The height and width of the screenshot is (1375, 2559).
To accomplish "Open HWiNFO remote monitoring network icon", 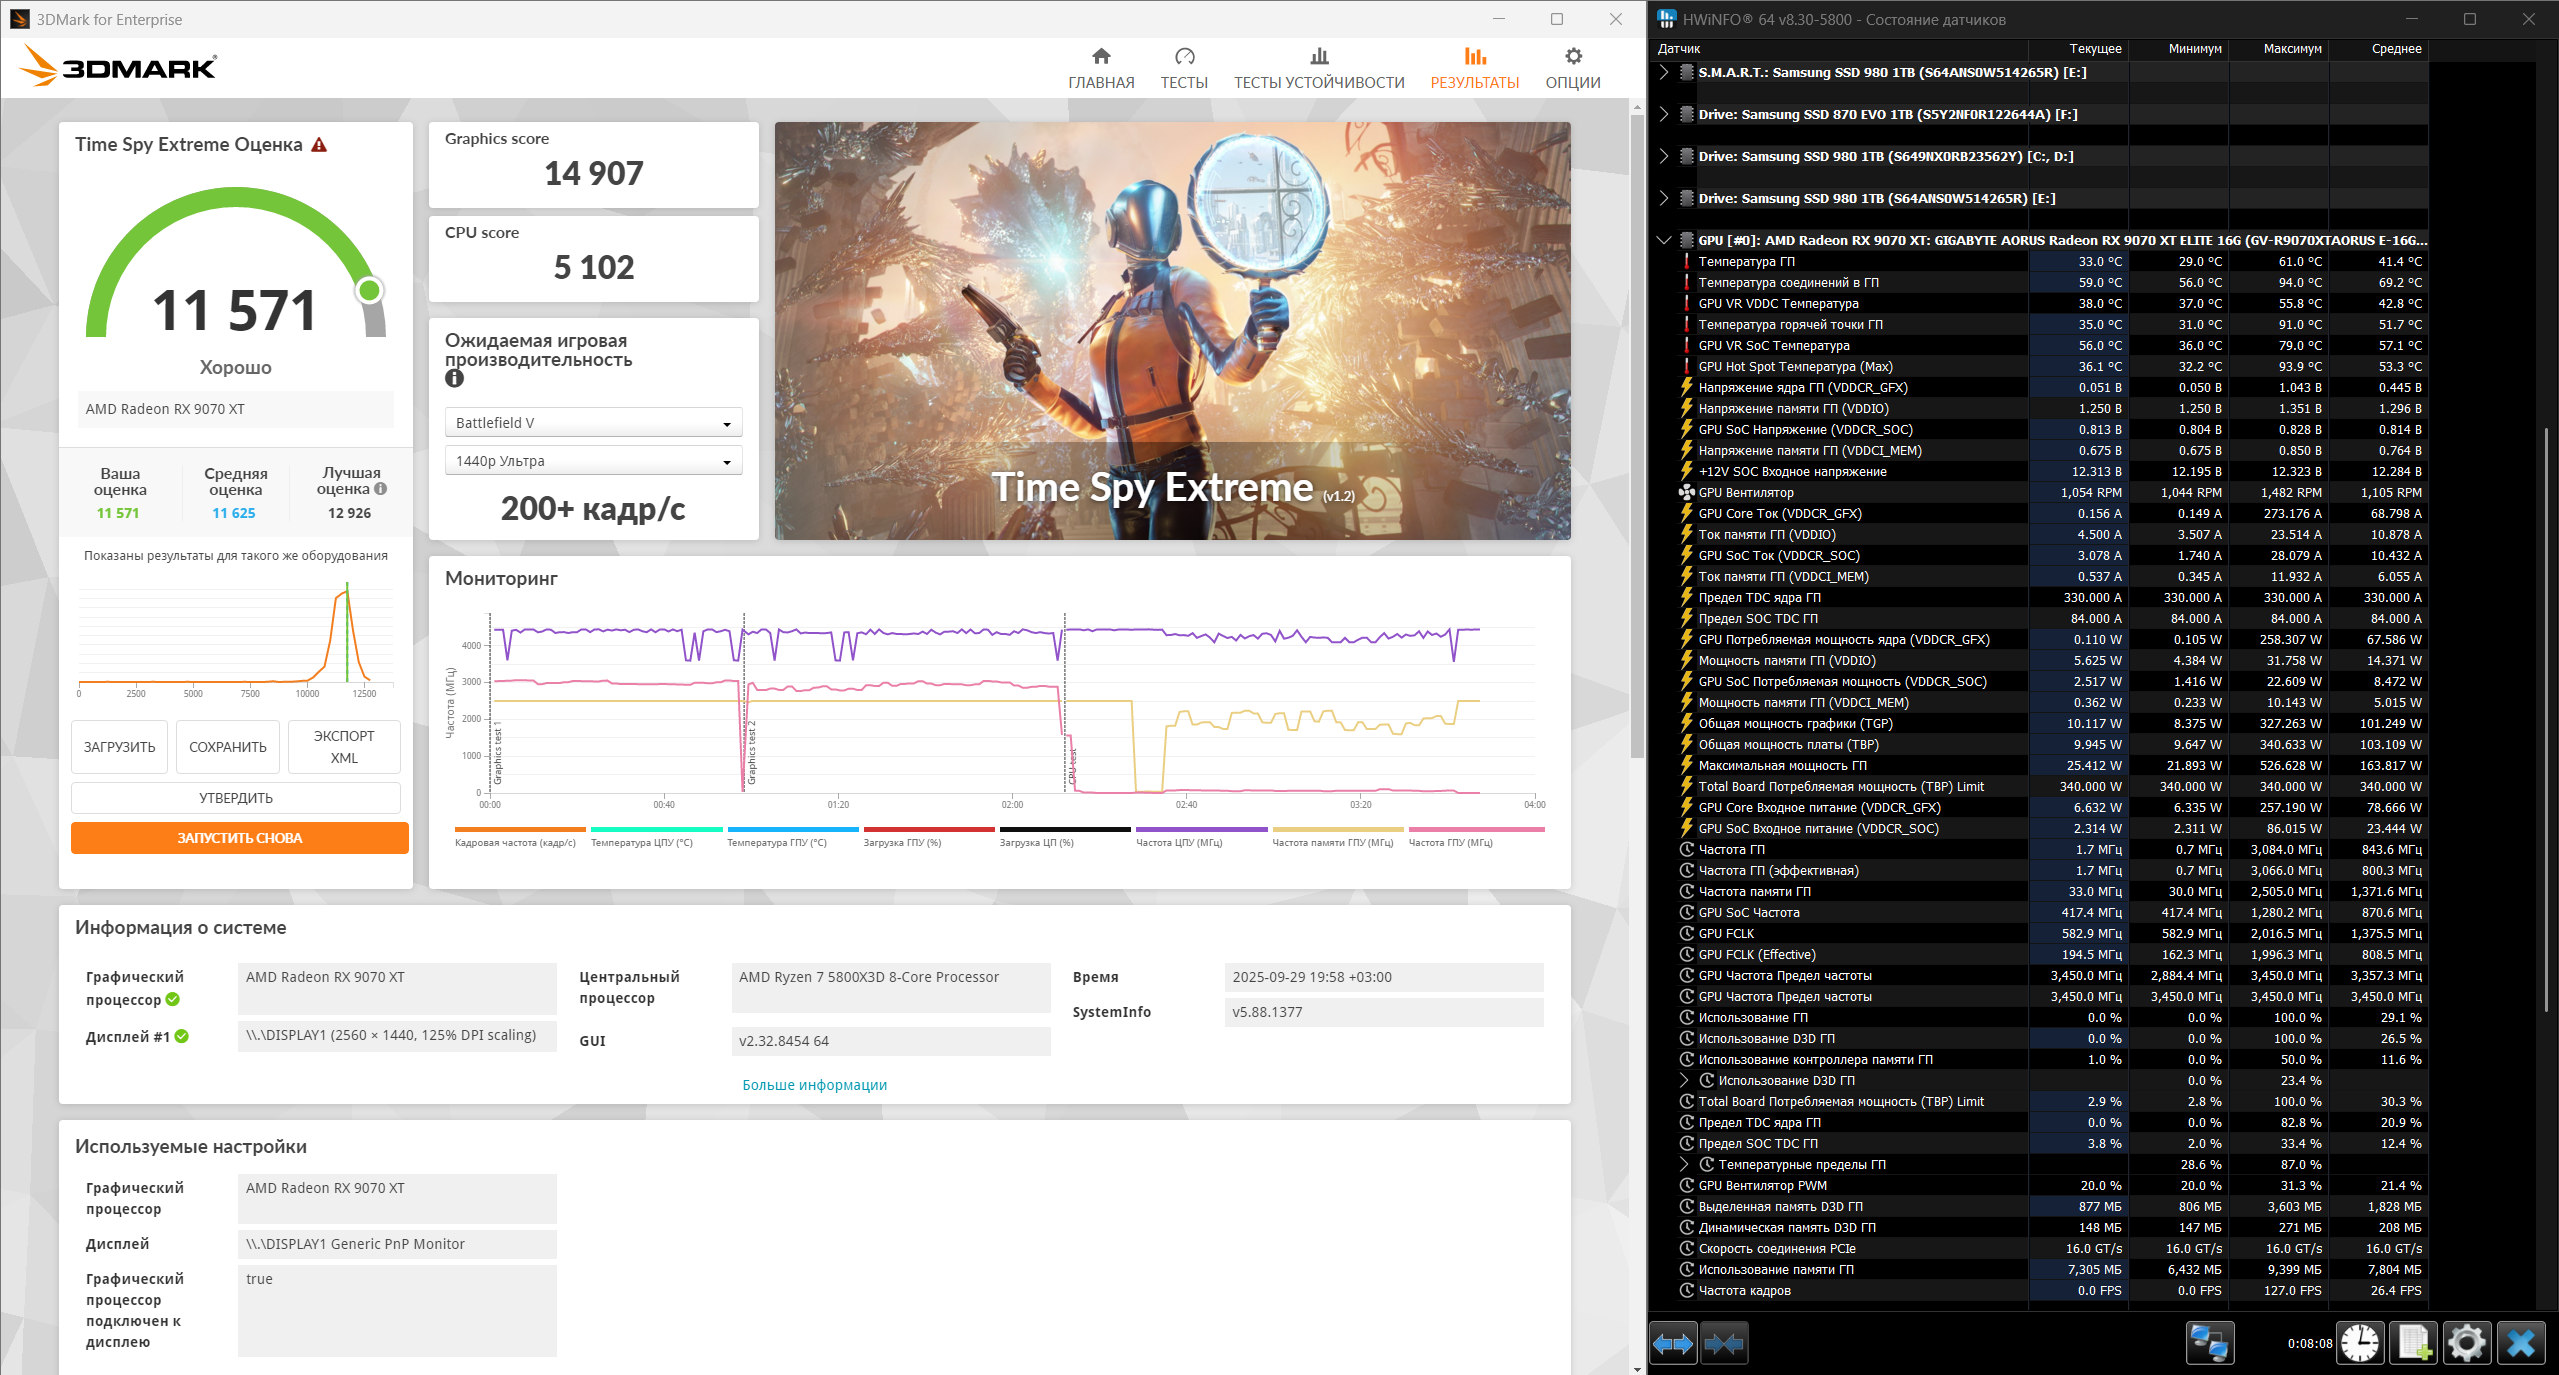I will 2209,1343.
